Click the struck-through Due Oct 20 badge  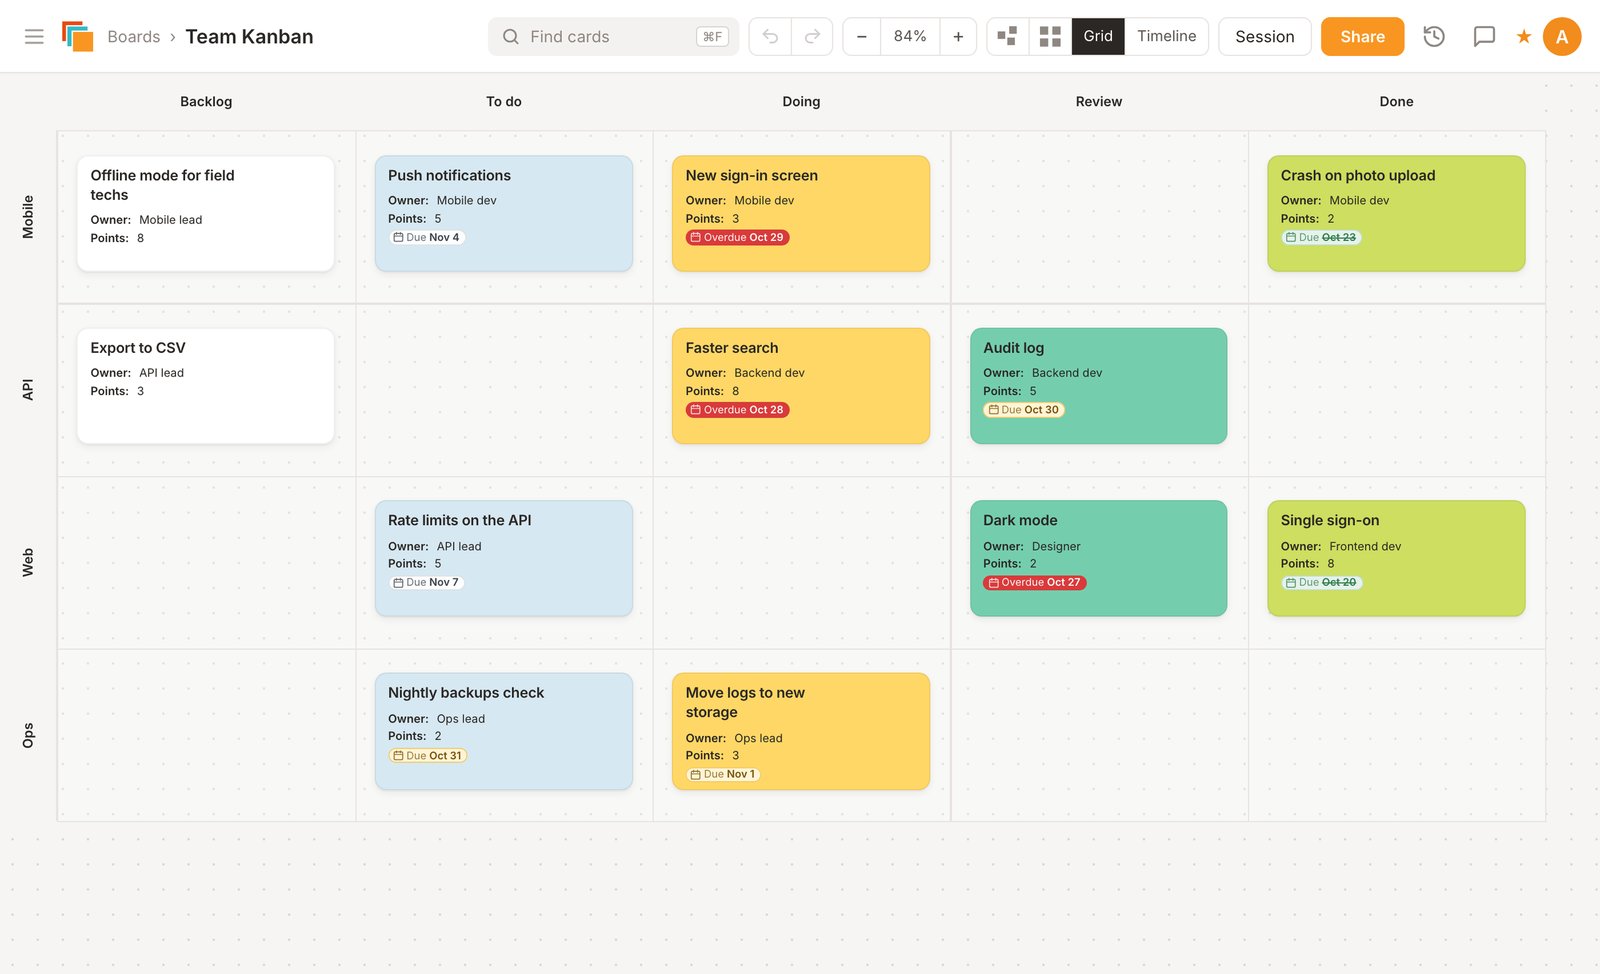[1322, 583]
